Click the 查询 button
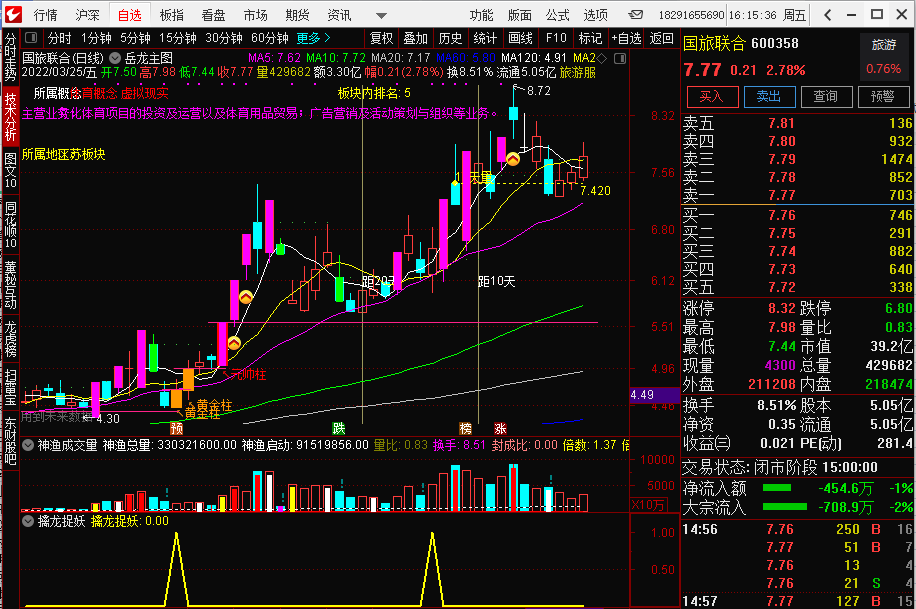The image size is (916, 609). pos(826,97)
